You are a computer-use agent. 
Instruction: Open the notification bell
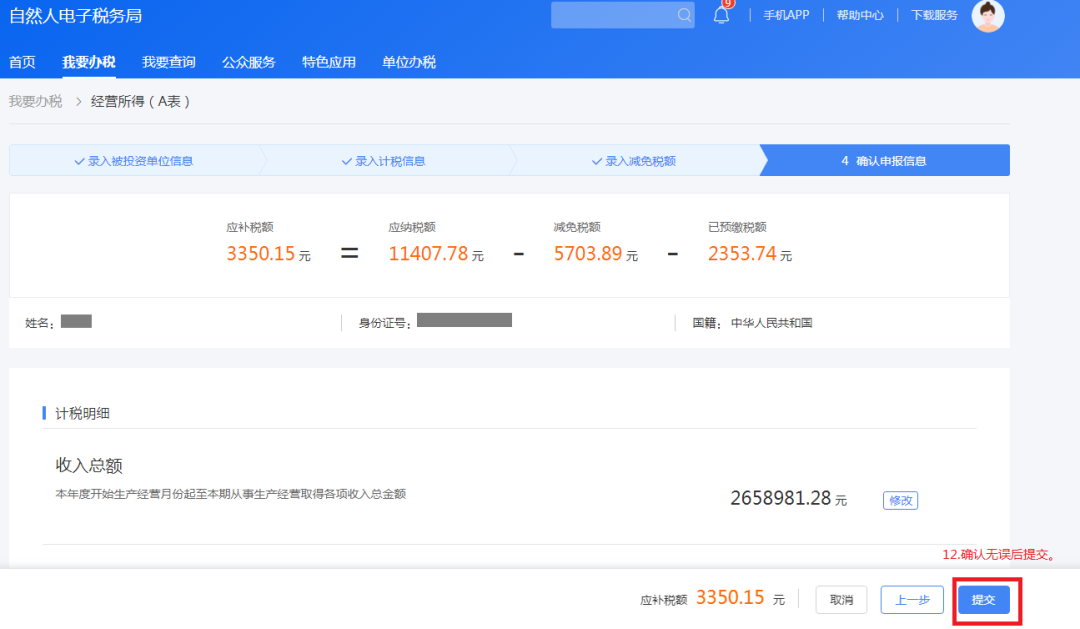pyautogui.click(x=721, y=14)
